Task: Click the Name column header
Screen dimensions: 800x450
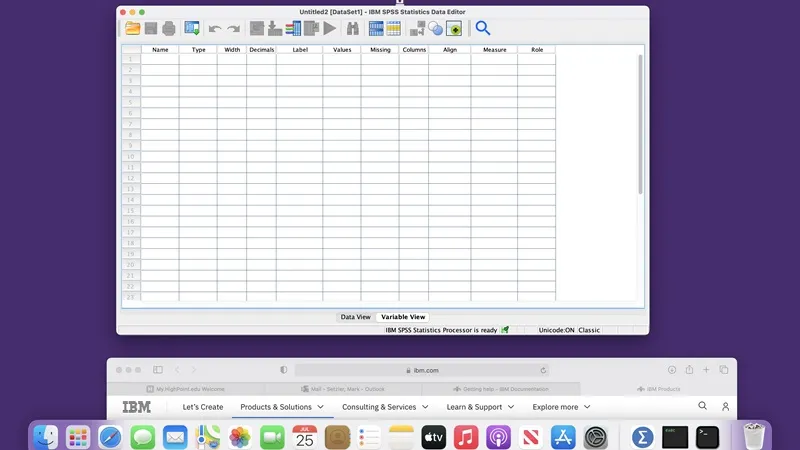Action: [160, 49]
